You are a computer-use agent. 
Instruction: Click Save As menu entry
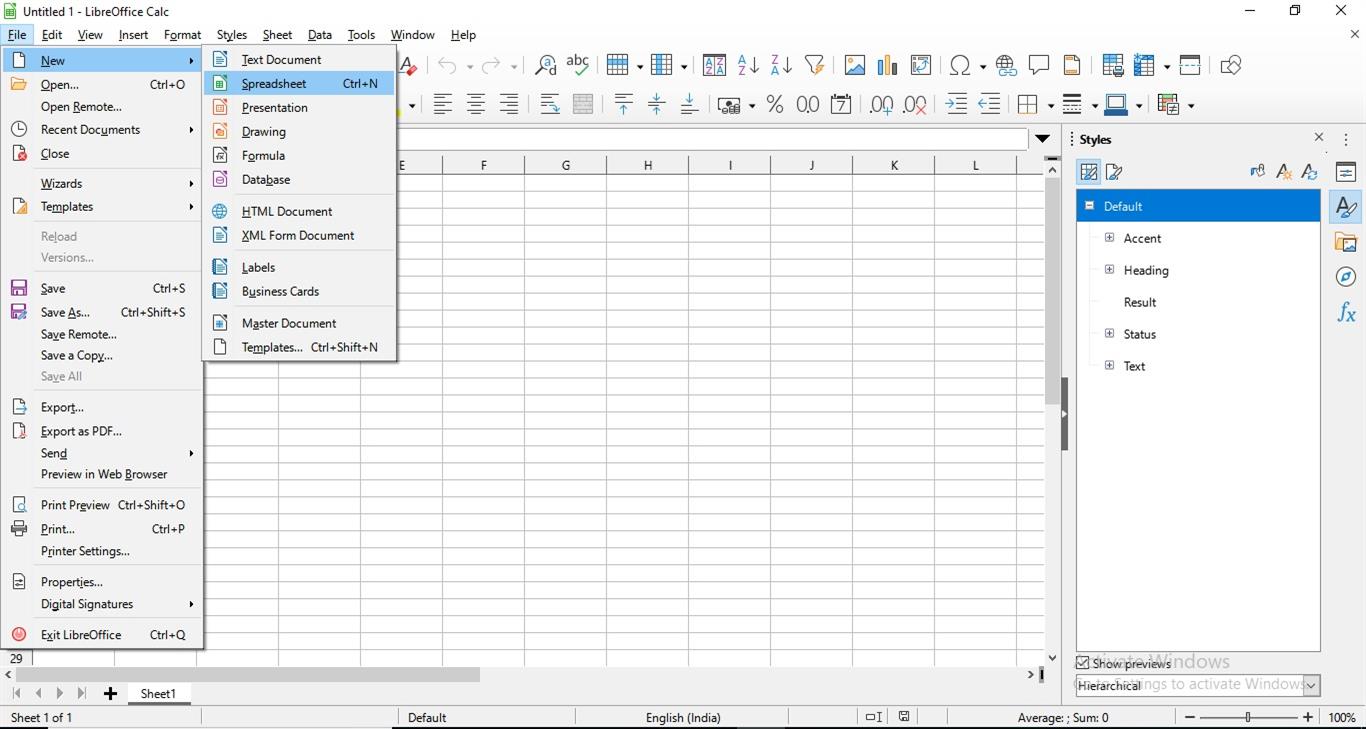pyautogui.click(x=102, y=312)
